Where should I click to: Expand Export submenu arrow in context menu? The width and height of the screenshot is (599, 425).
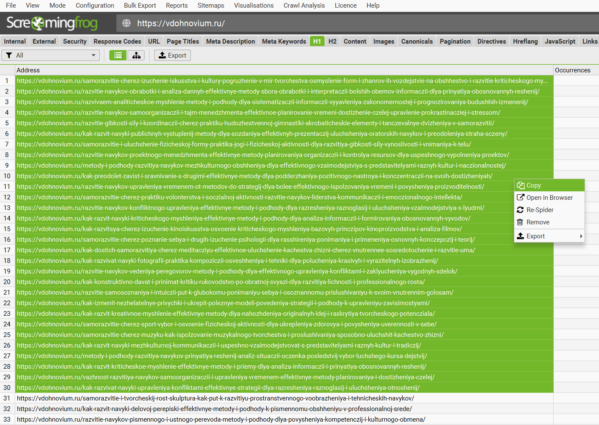click(x=581, y=236)
